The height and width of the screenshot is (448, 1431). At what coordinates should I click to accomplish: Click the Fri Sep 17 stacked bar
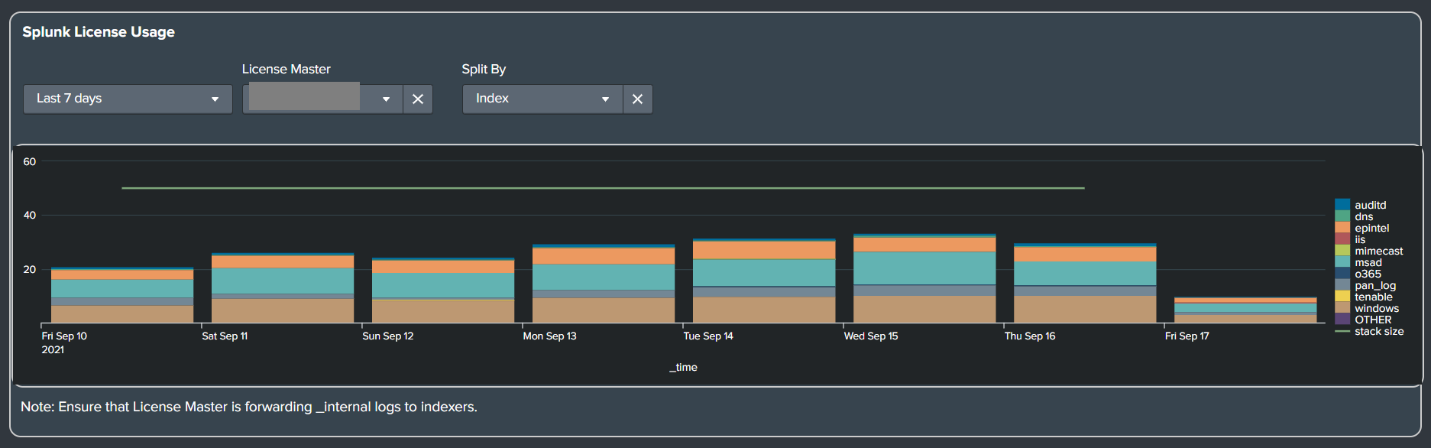1246,310
